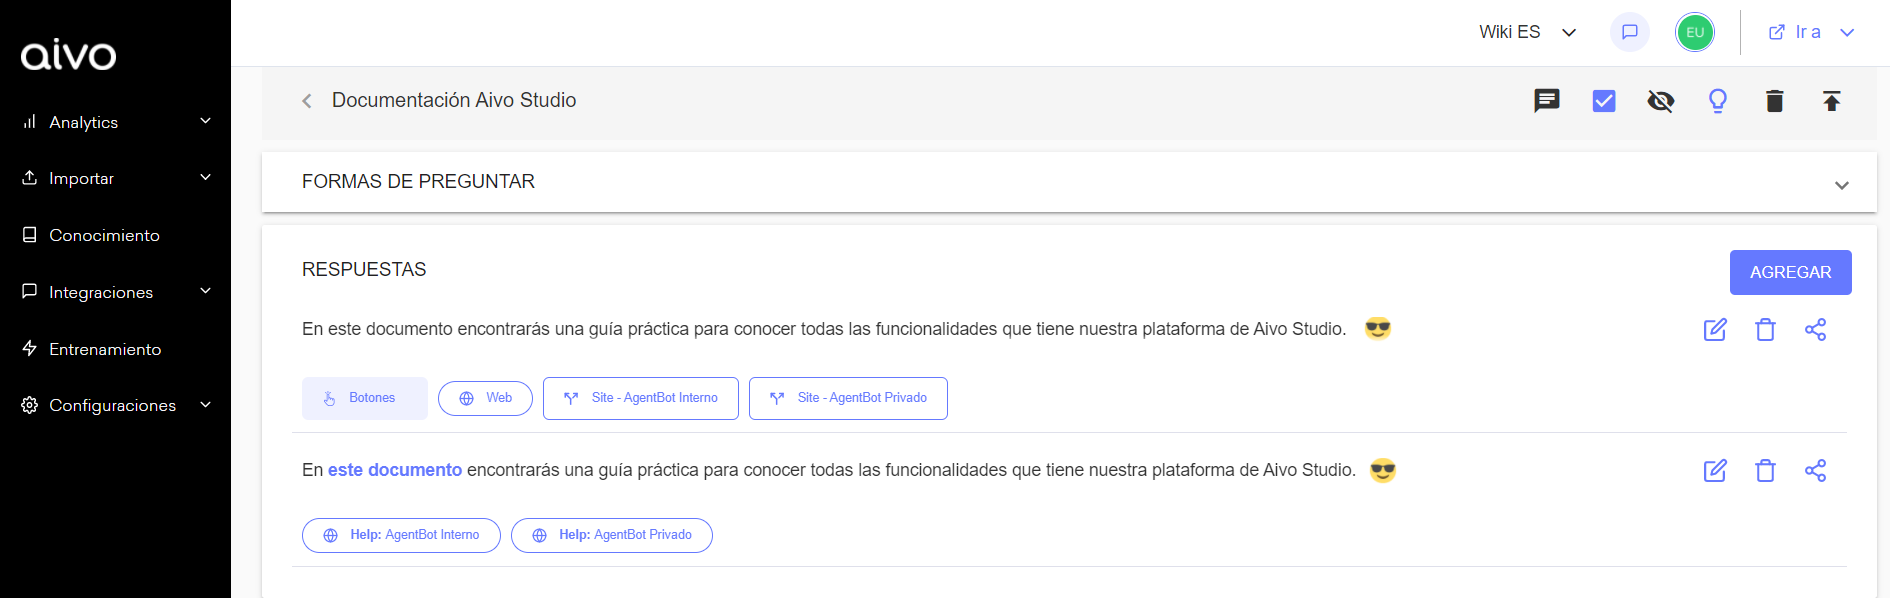Click the Botones chip
The image size is (1890, 598).
click(365, 398)
